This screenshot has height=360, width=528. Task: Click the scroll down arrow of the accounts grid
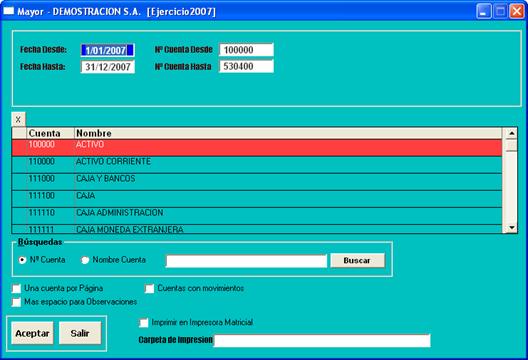point(512,228)
